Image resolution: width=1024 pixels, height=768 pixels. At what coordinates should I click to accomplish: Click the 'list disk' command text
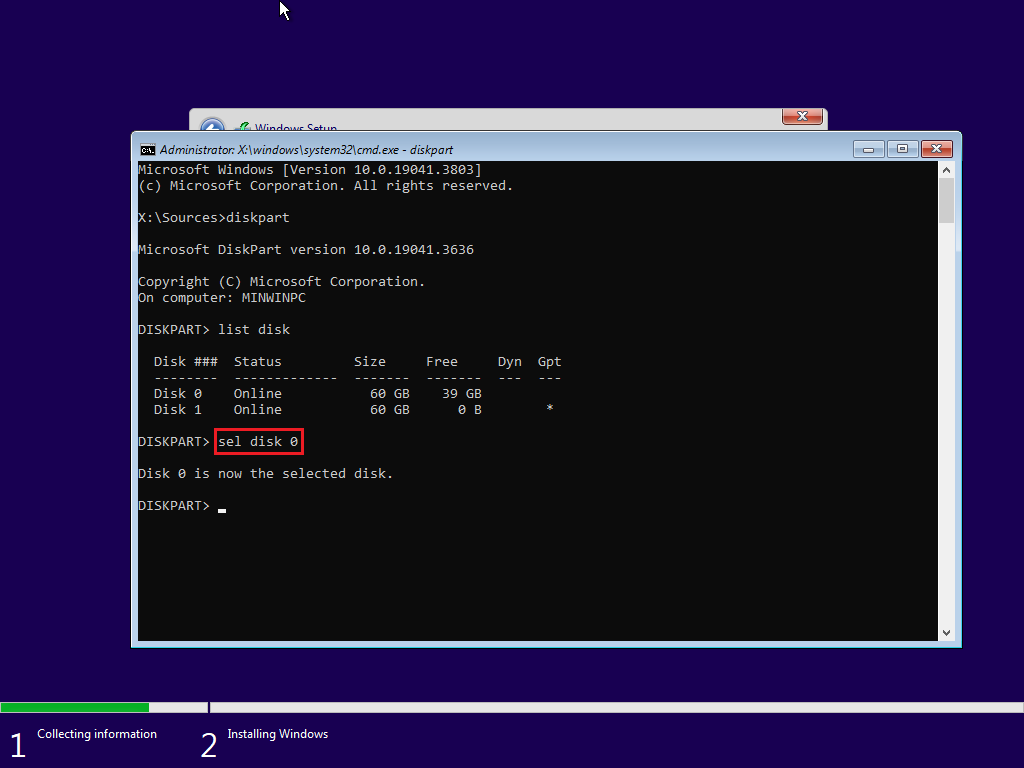(x=254, y=330)
